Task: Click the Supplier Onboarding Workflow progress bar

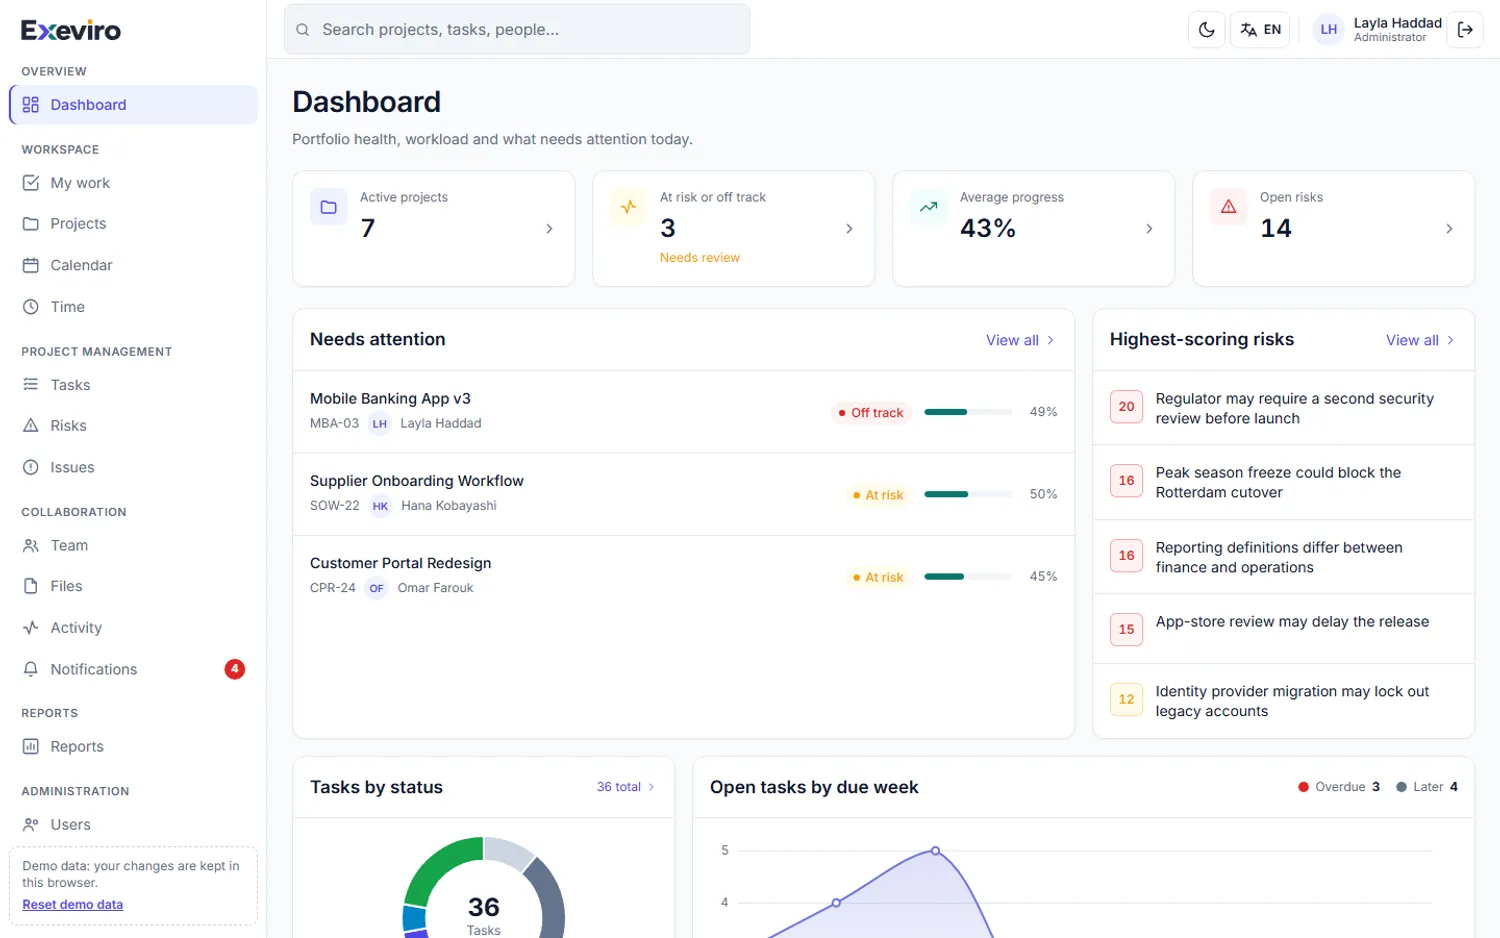Action: tap(968, 494)
